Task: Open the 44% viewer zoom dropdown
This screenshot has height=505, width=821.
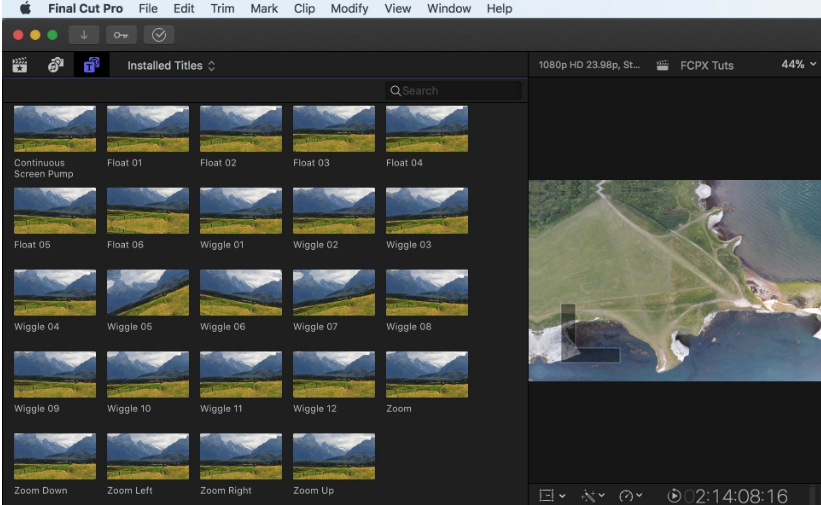Action: point(798,65)
